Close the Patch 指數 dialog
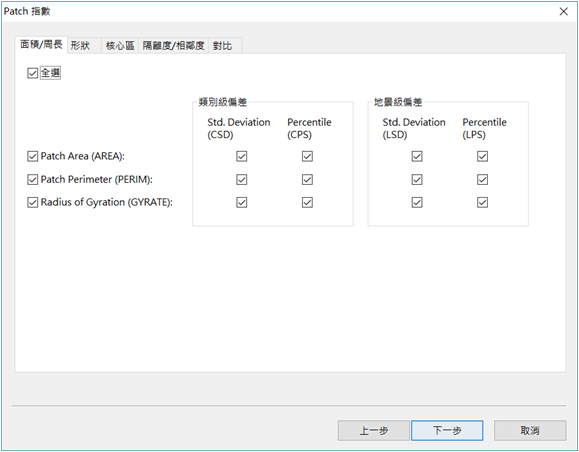 tap(563, 11)
